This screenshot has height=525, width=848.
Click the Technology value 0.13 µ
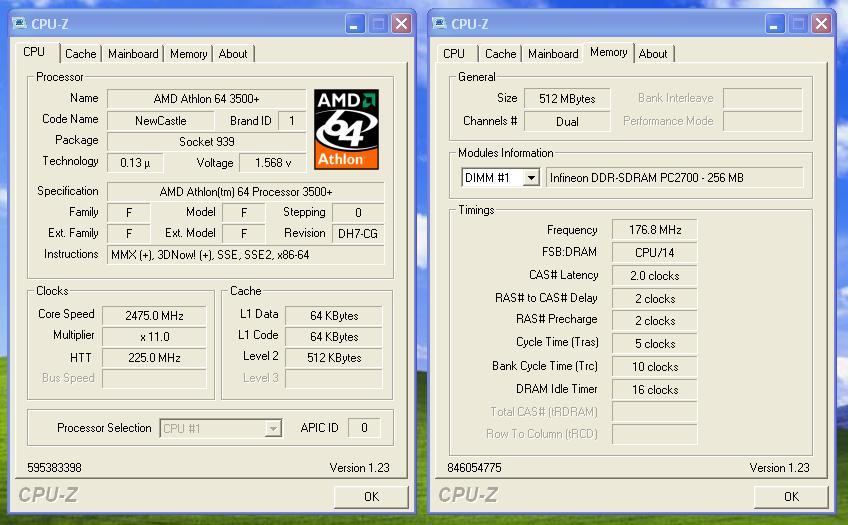(135, 163)
